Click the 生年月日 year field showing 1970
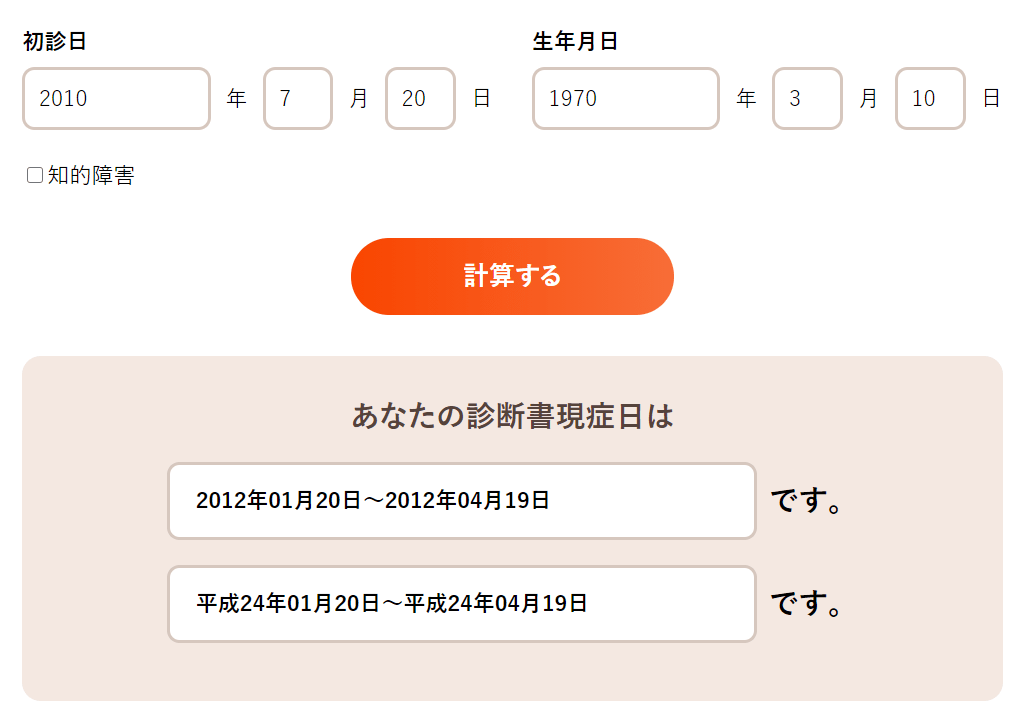 coord(625,99)
